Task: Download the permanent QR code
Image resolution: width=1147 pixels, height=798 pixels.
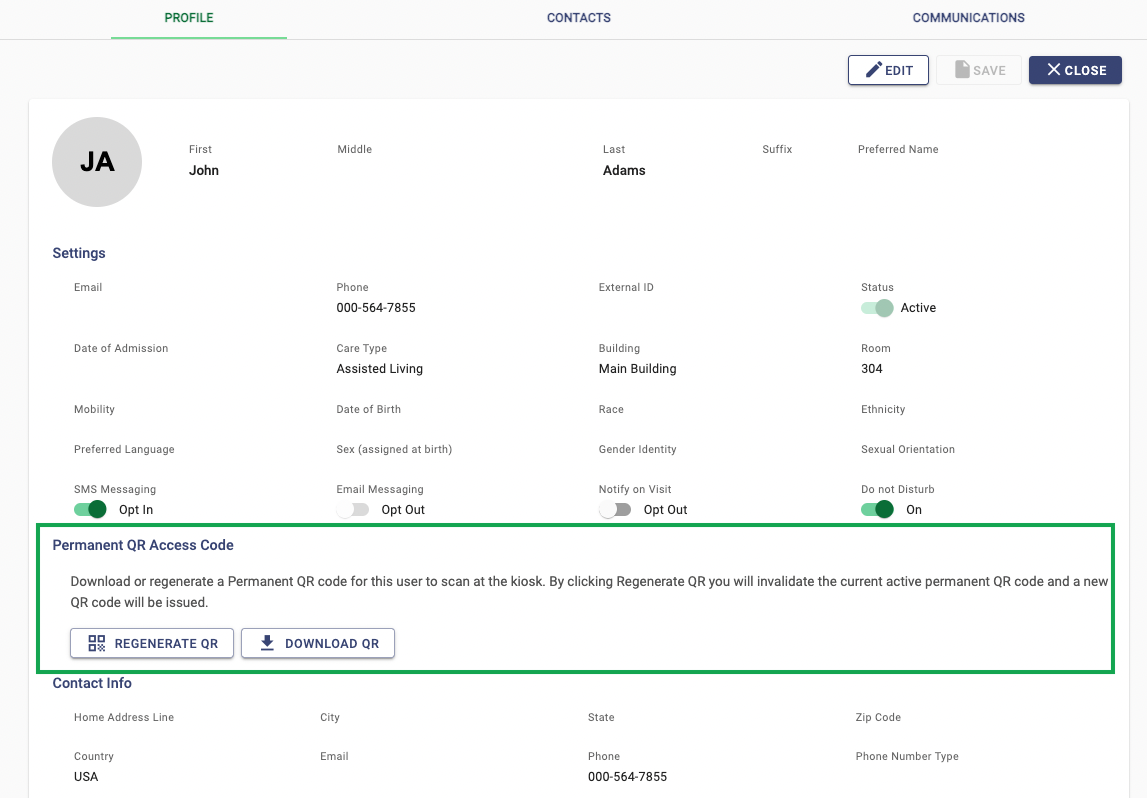Action: 318,643
